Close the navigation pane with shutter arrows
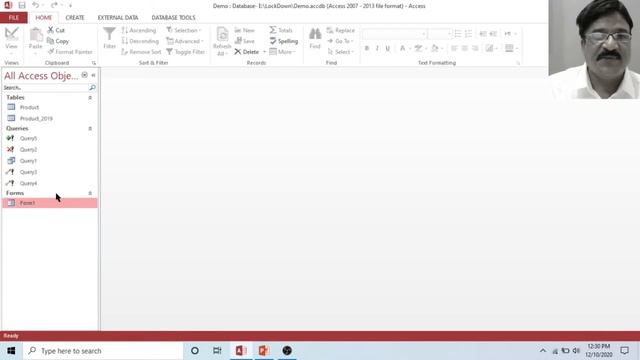 tap(93, 75)
